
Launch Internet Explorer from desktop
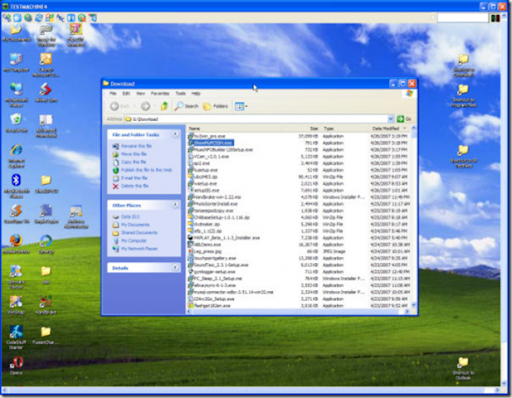point(16,155)
